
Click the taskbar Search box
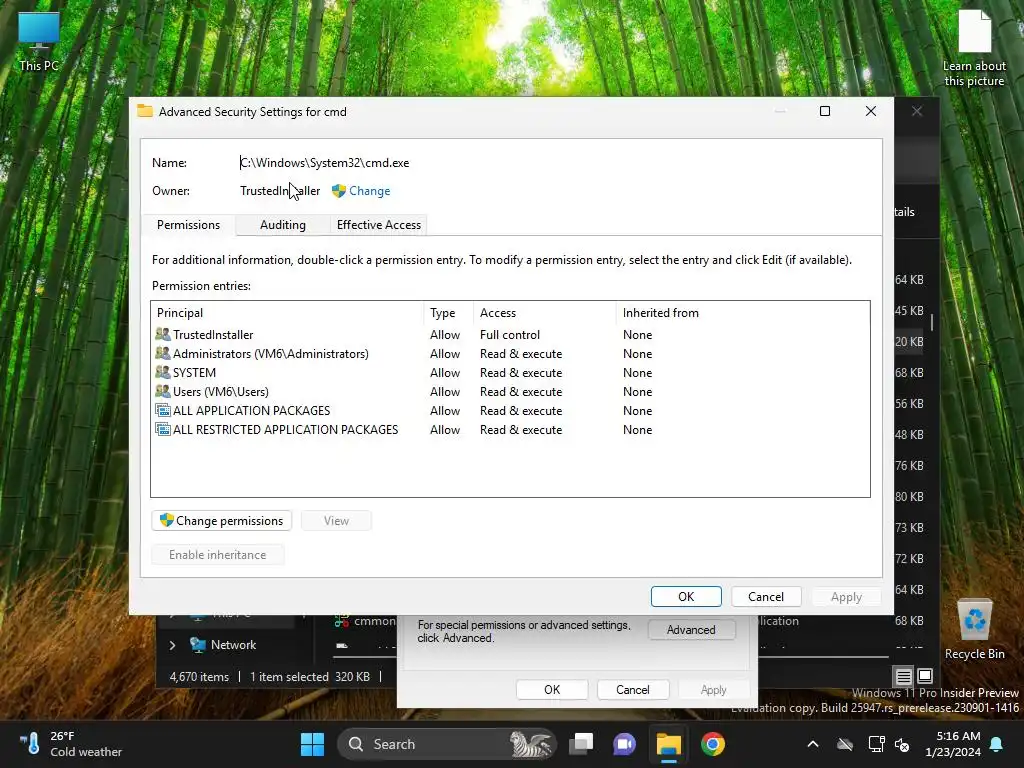point(446,744)
